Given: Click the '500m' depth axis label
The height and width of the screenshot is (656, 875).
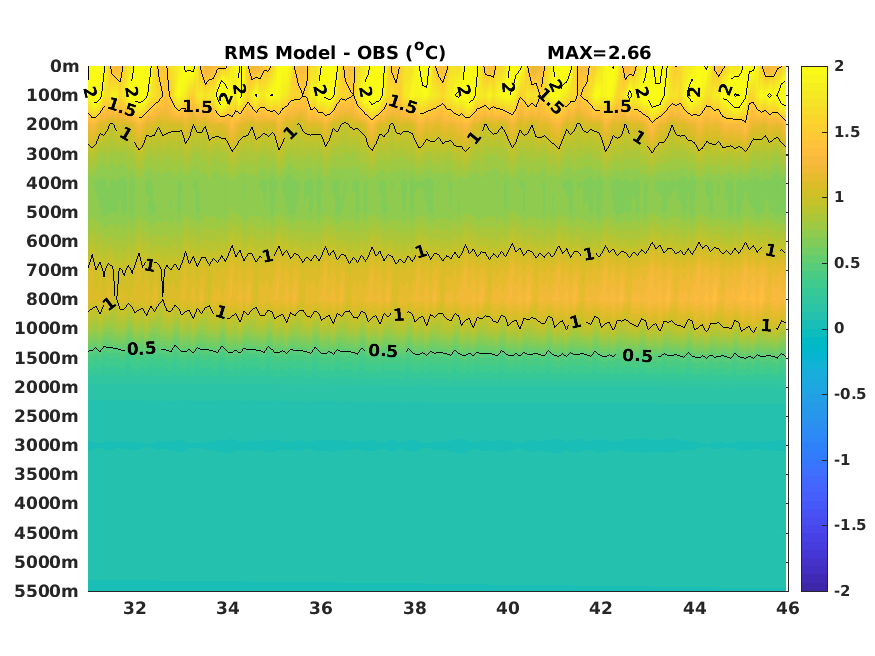Looking at the screenshot, I should tap(52, 212).
